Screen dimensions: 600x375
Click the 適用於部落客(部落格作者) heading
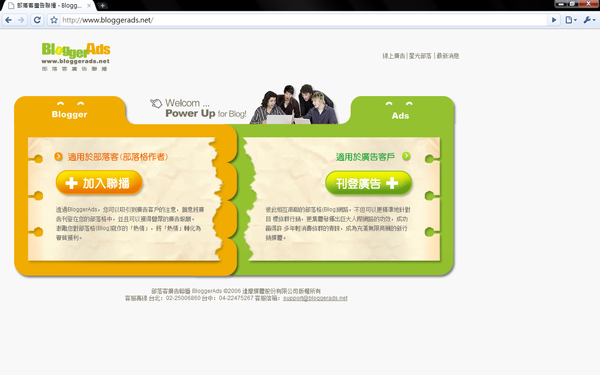click(x=118, y=157)
